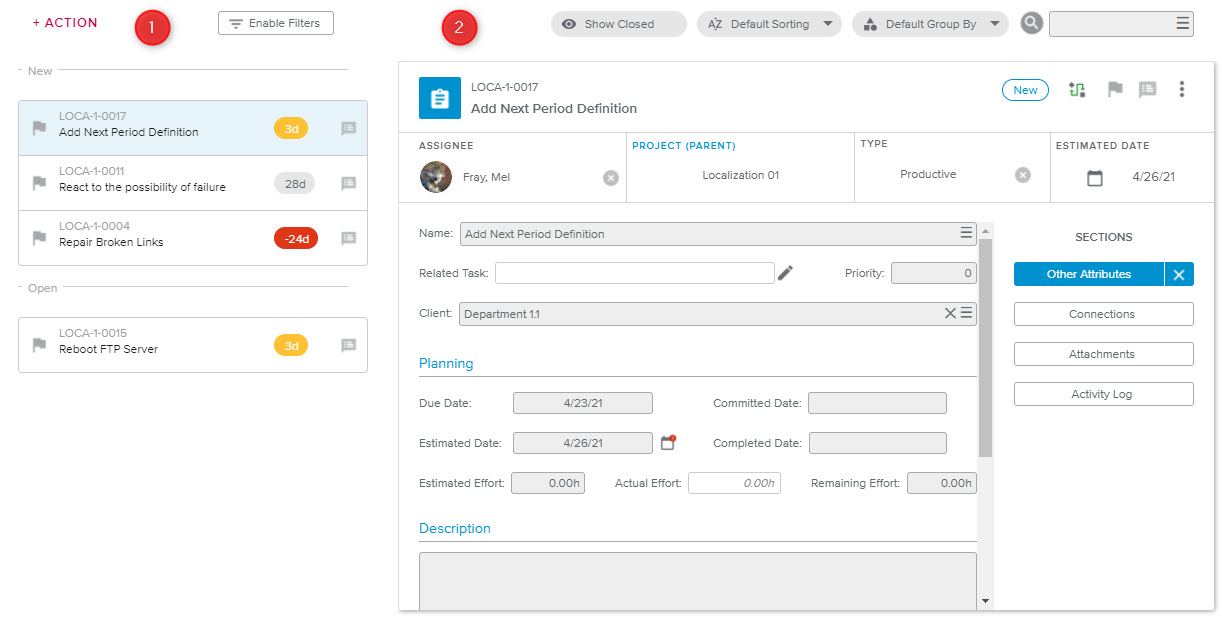Click the search magnifier icon
This screenshot has width=1222, height=623.
pyautogui.click(x=1032, y=24)
